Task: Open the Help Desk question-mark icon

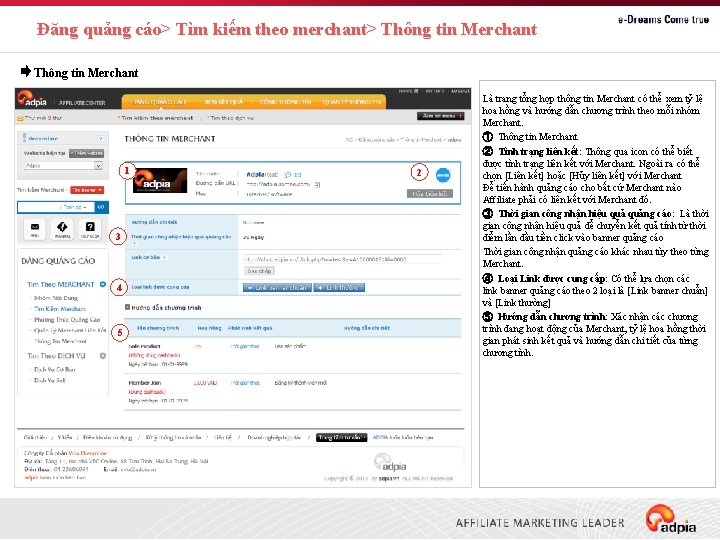Action: (90, 229)
